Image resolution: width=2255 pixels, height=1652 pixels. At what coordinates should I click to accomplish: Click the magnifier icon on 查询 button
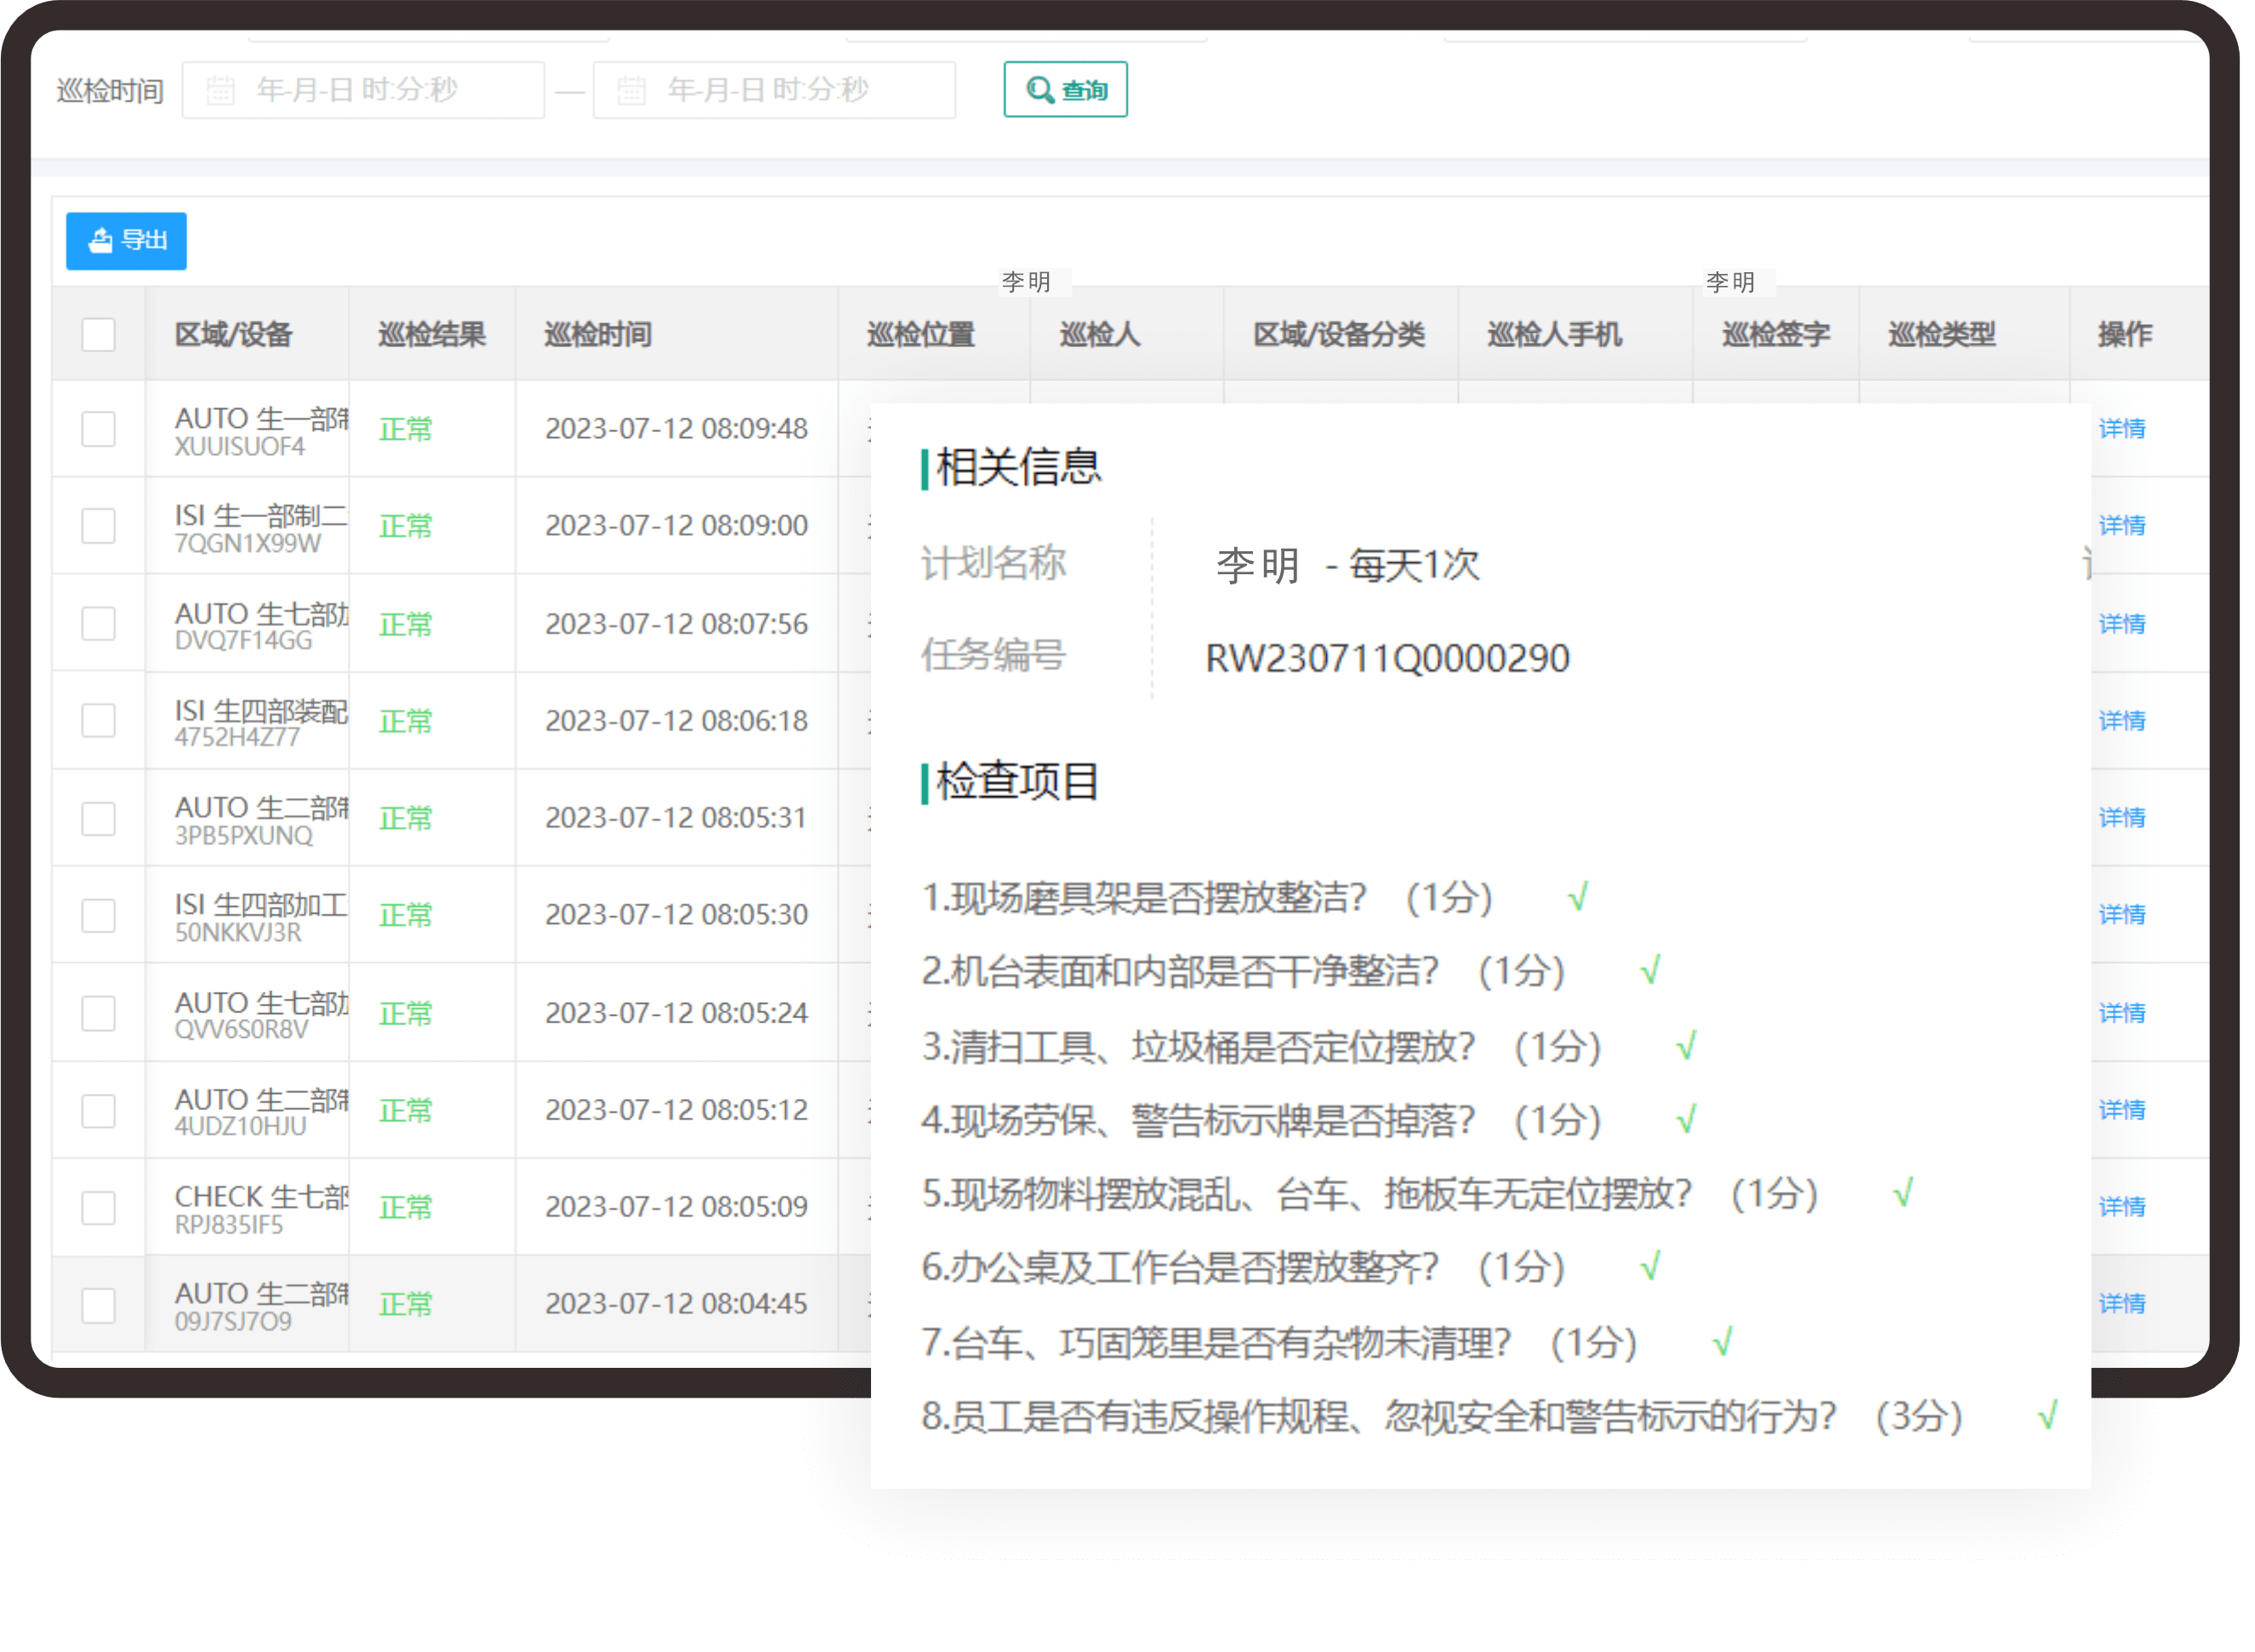1039,90
